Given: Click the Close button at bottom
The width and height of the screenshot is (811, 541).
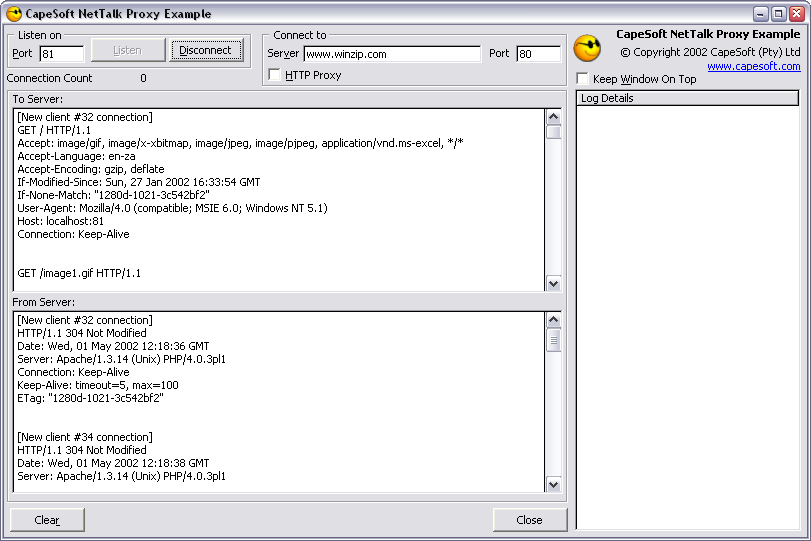Looking at the screenshot, I should click(529, 520).
